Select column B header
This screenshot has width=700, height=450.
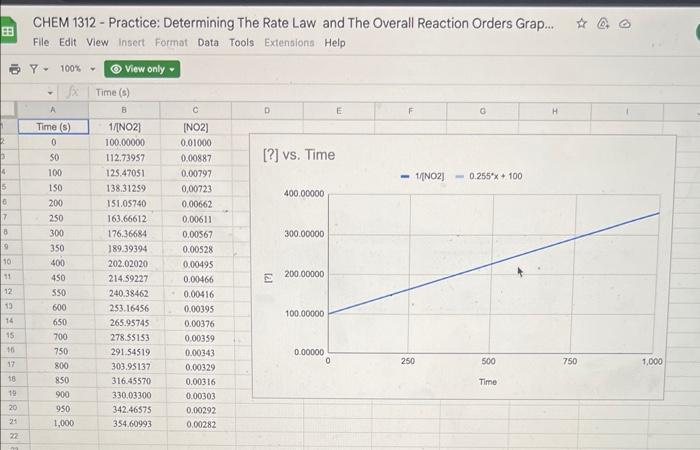pyautogui.click(x=124, y=110)
